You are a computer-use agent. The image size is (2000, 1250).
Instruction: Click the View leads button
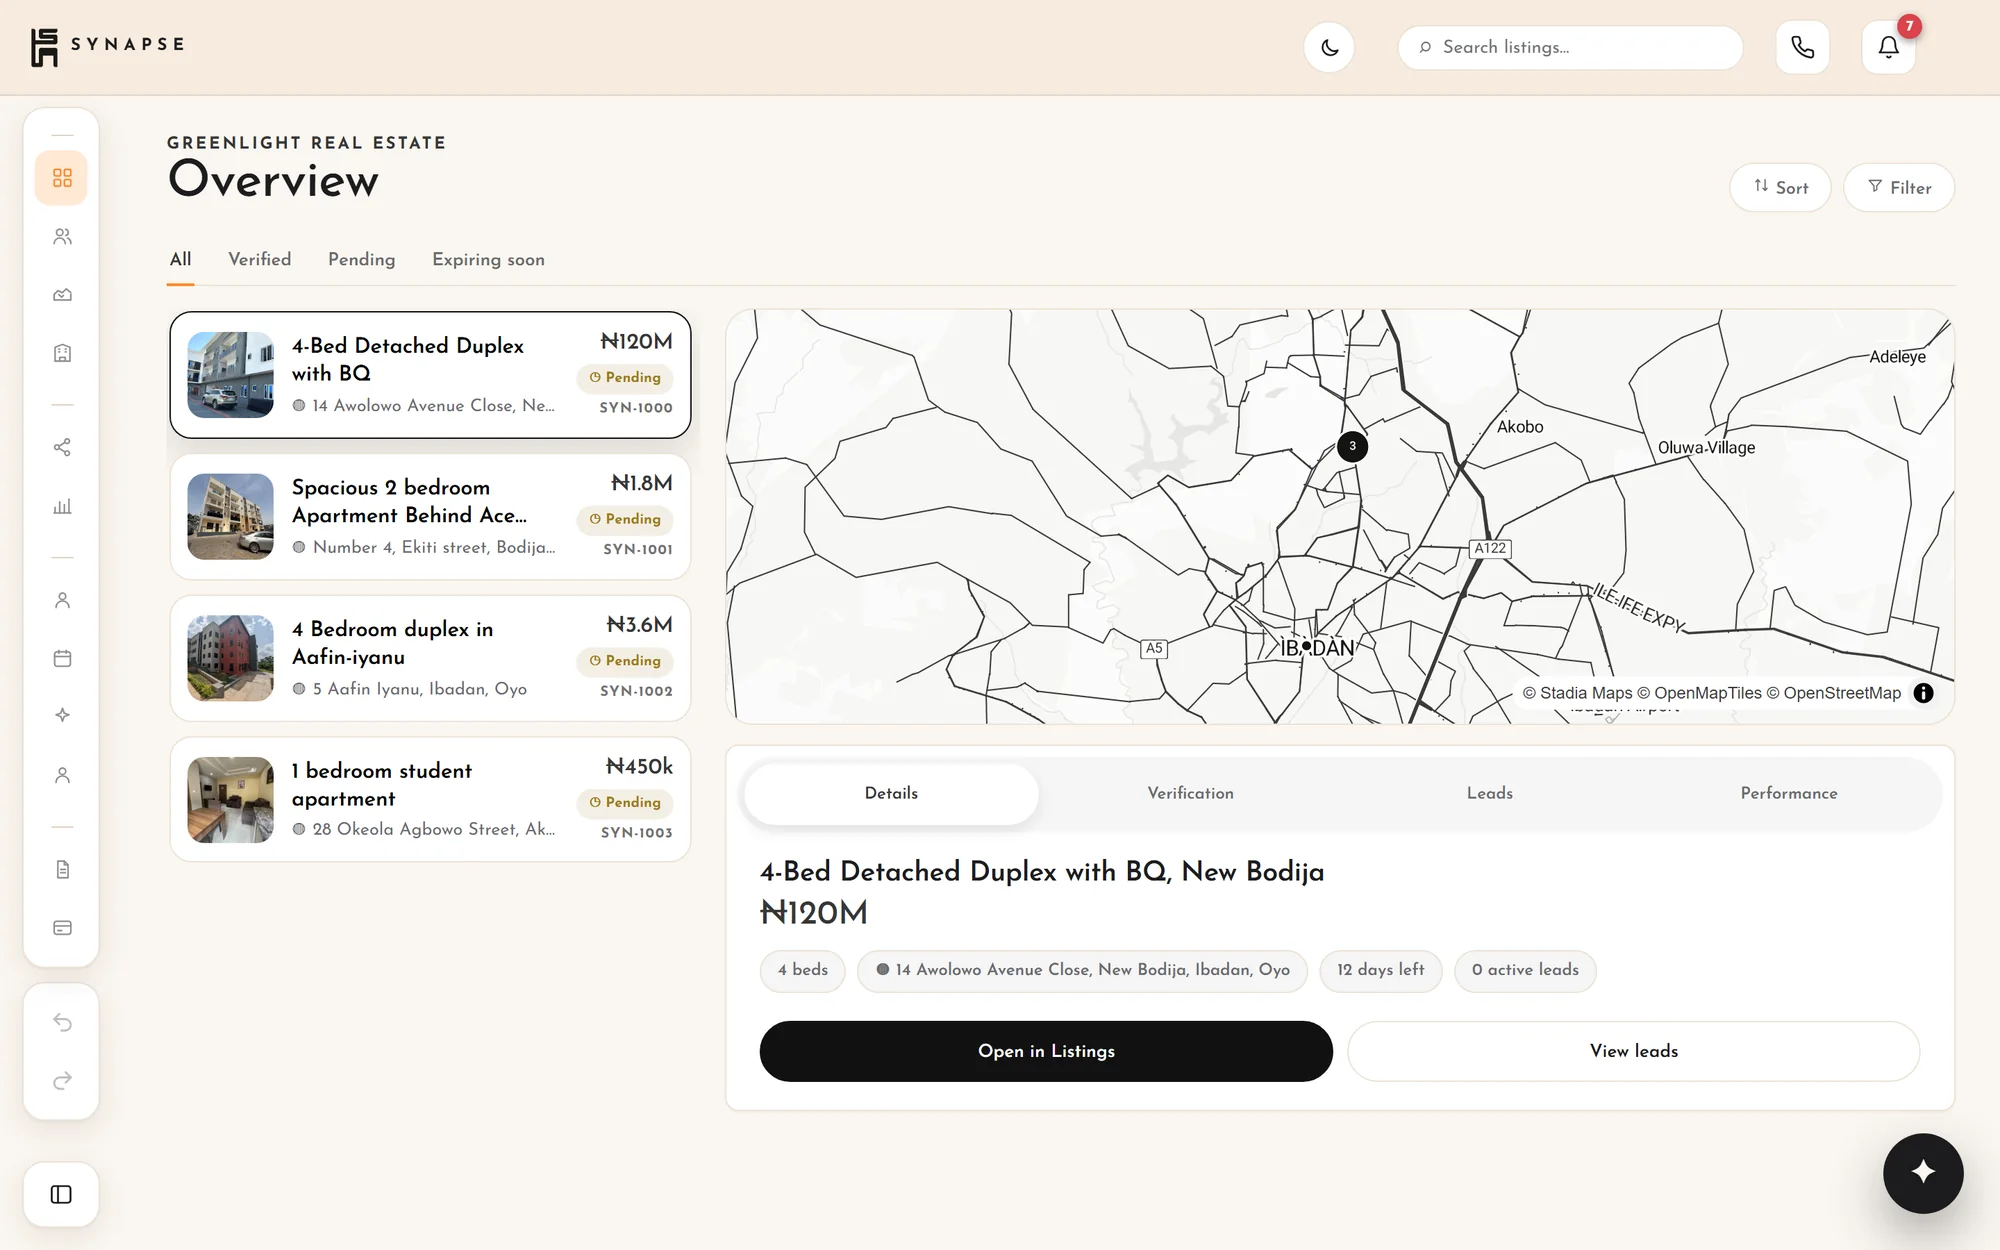1634,1051
